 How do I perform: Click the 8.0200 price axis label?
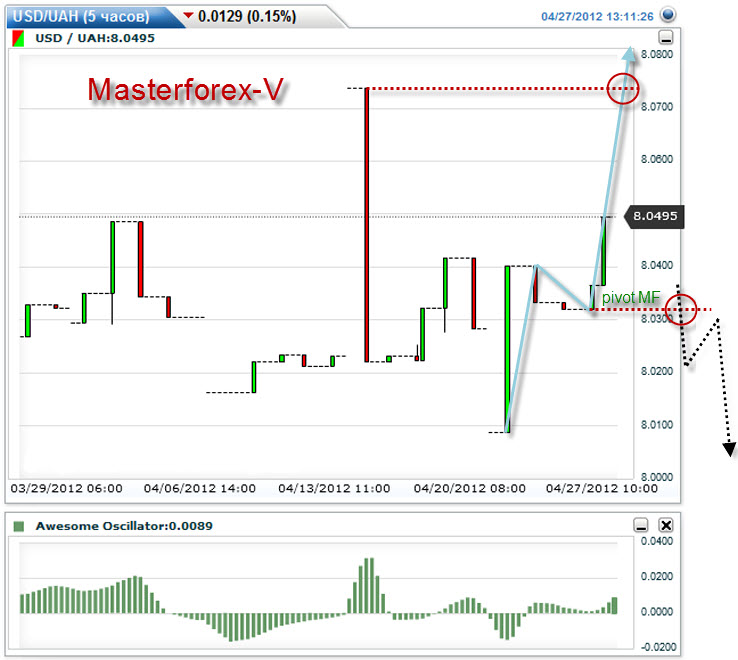pyautogui.click(x=657, y=371)
